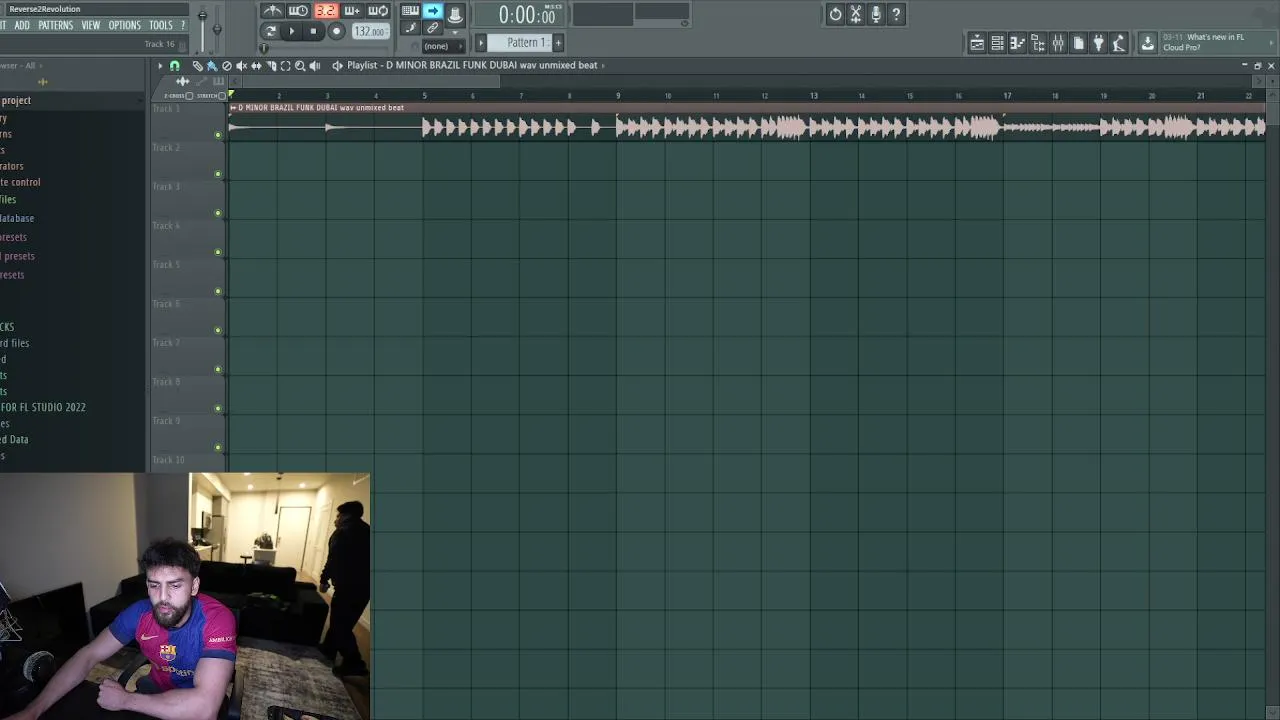Screen dimensions: 1280x720
Task: Click the microphone recording icon
Action: tap(876, 14)
